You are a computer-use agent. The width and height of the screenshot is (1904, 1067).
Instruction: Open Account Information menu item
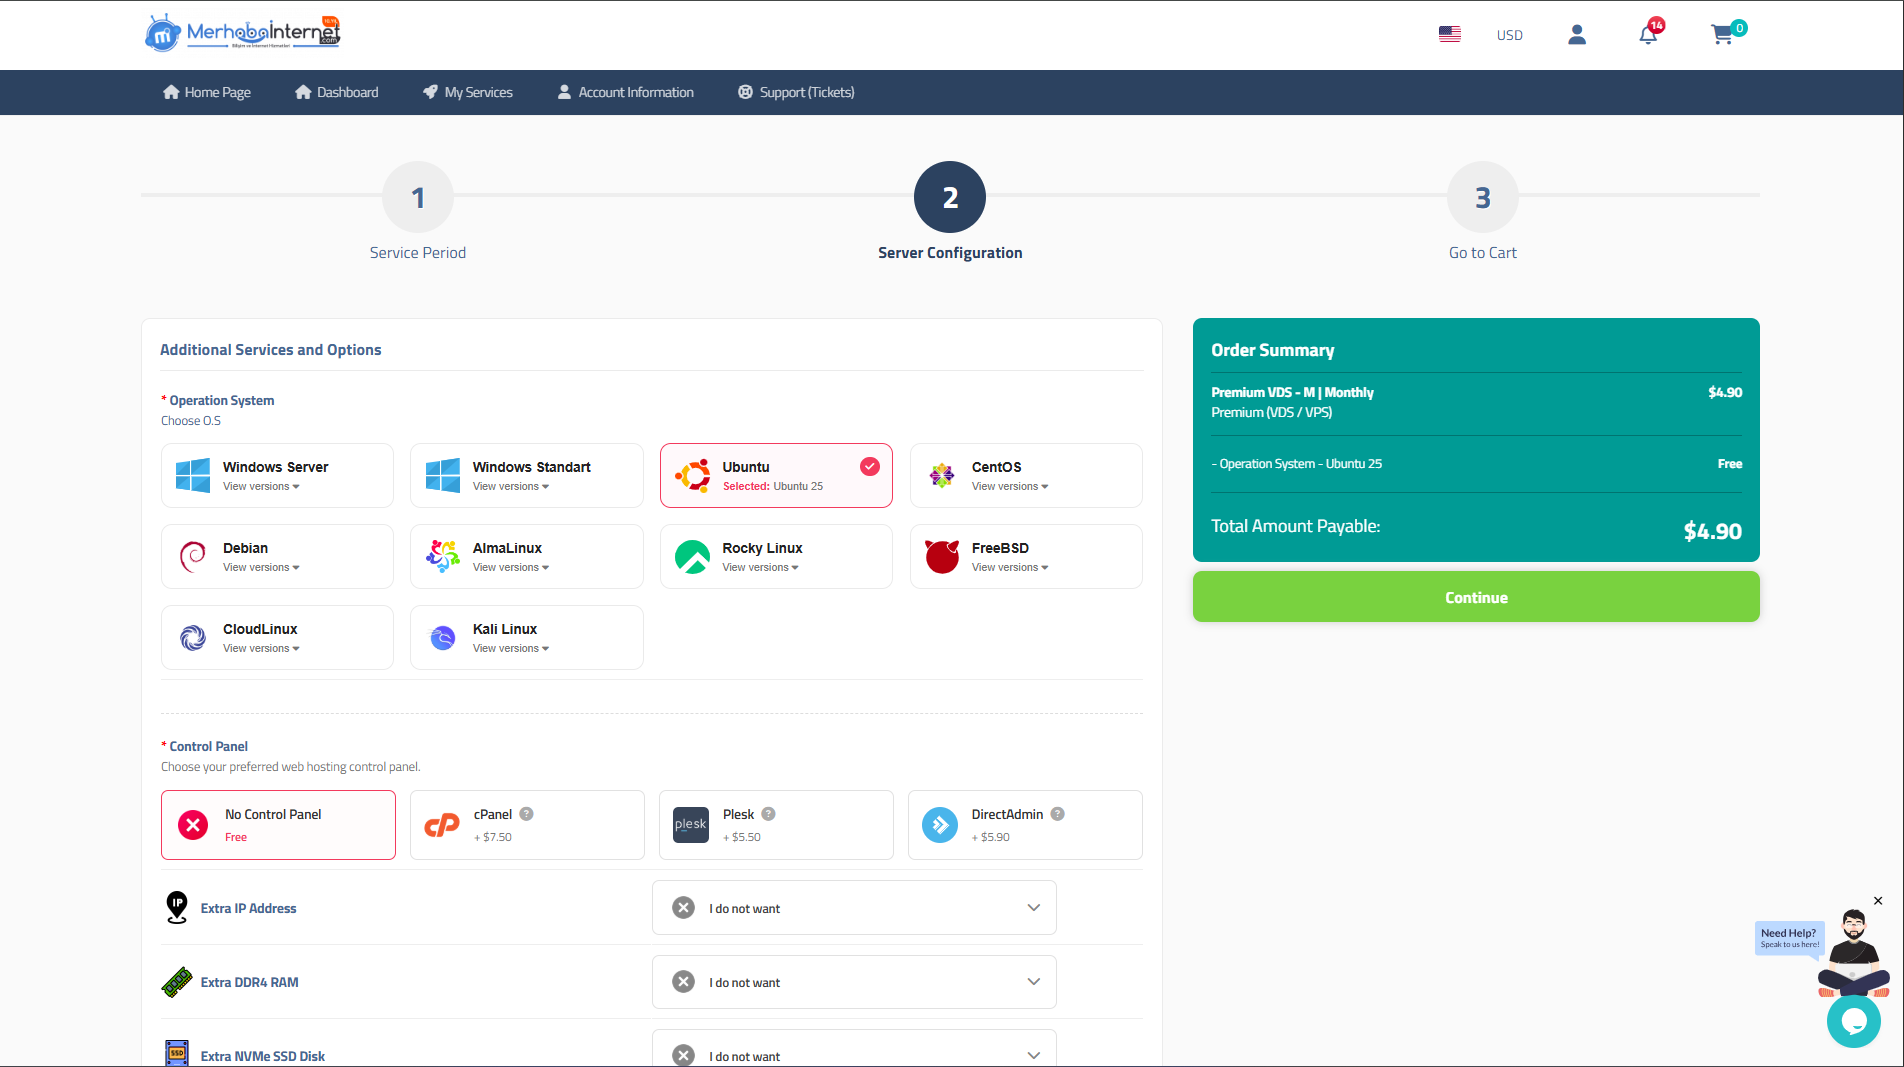click(x=625, y=92)
